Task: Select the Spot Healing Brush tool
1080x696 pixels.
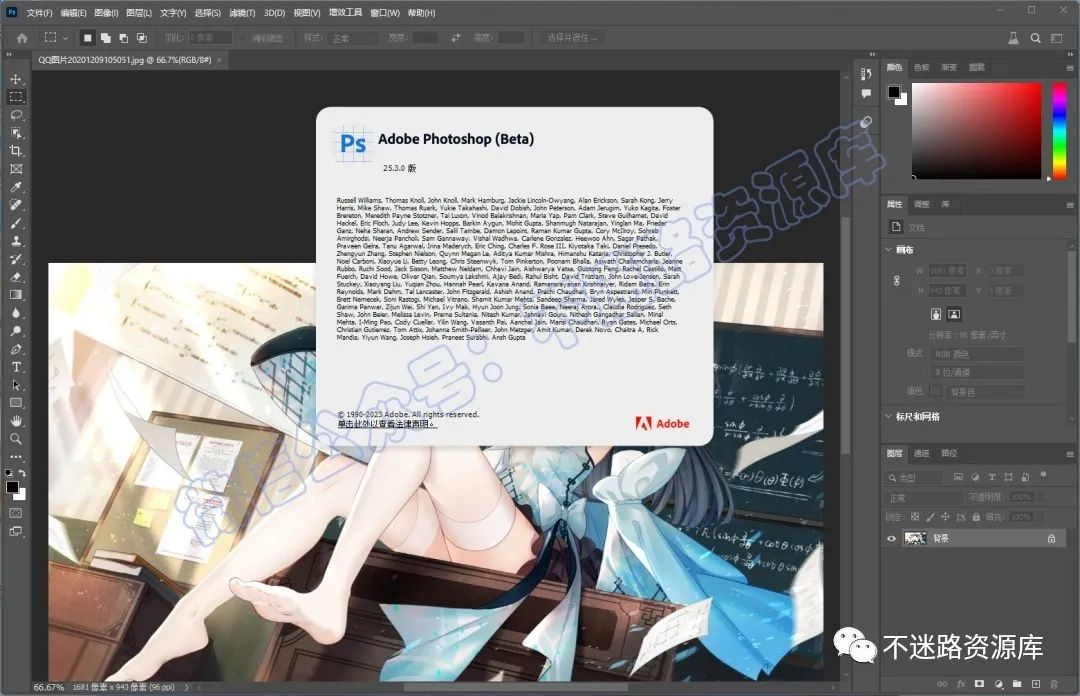Action: pyautogui.click(x=16, y=205)
